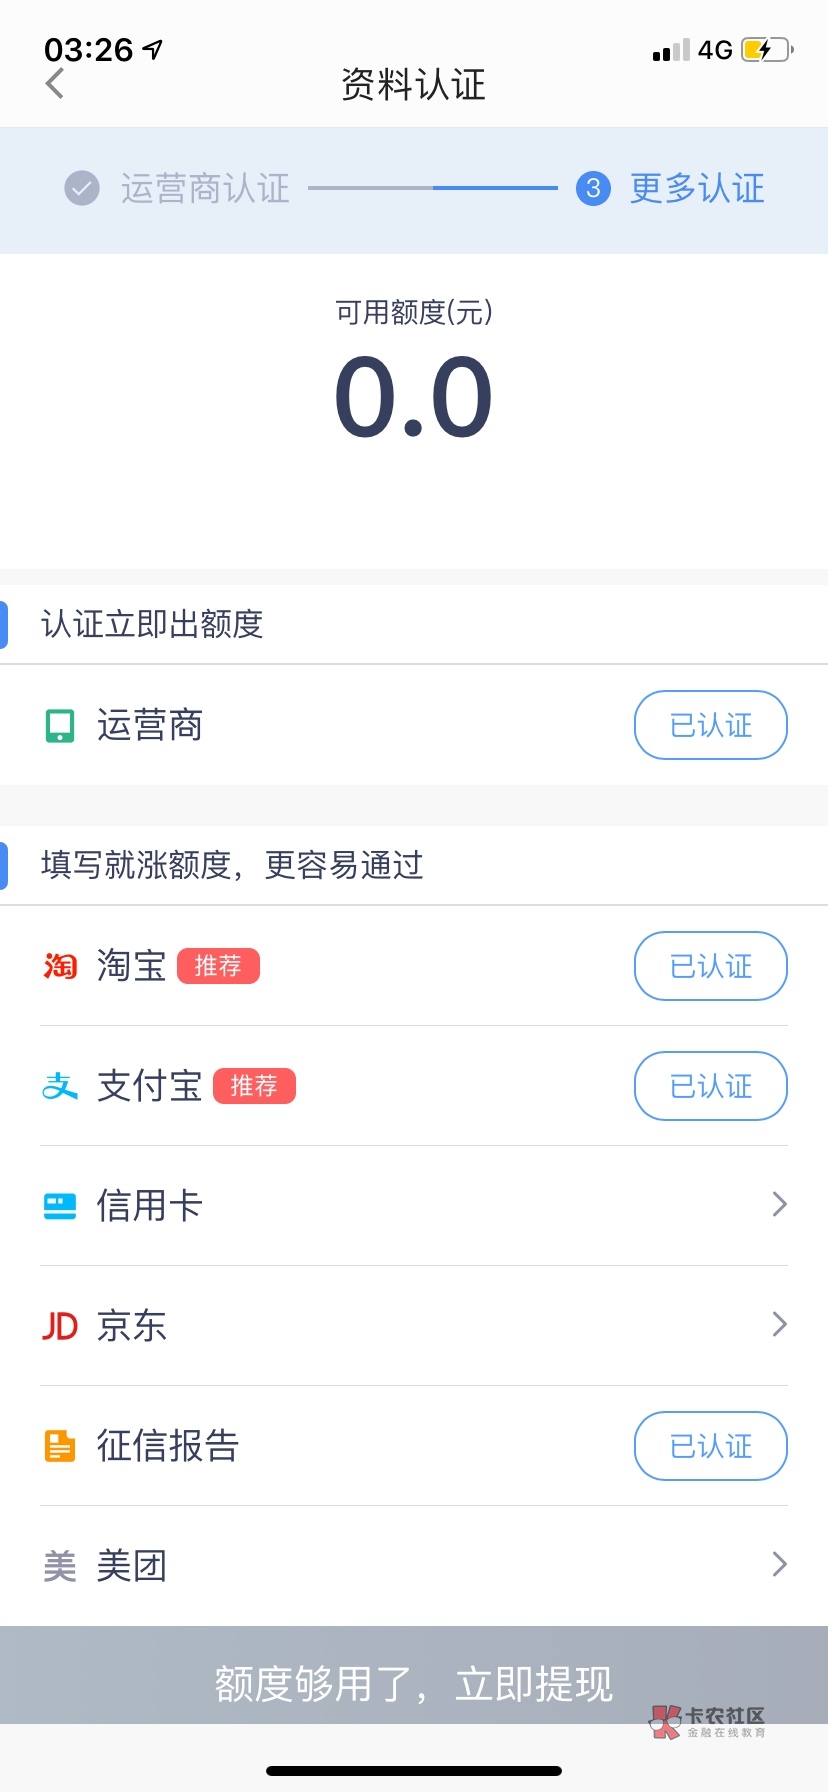The image size is (828, 1792).
Task: Tap the 已认证 button for 运营商
Action: tap(711, 725)
